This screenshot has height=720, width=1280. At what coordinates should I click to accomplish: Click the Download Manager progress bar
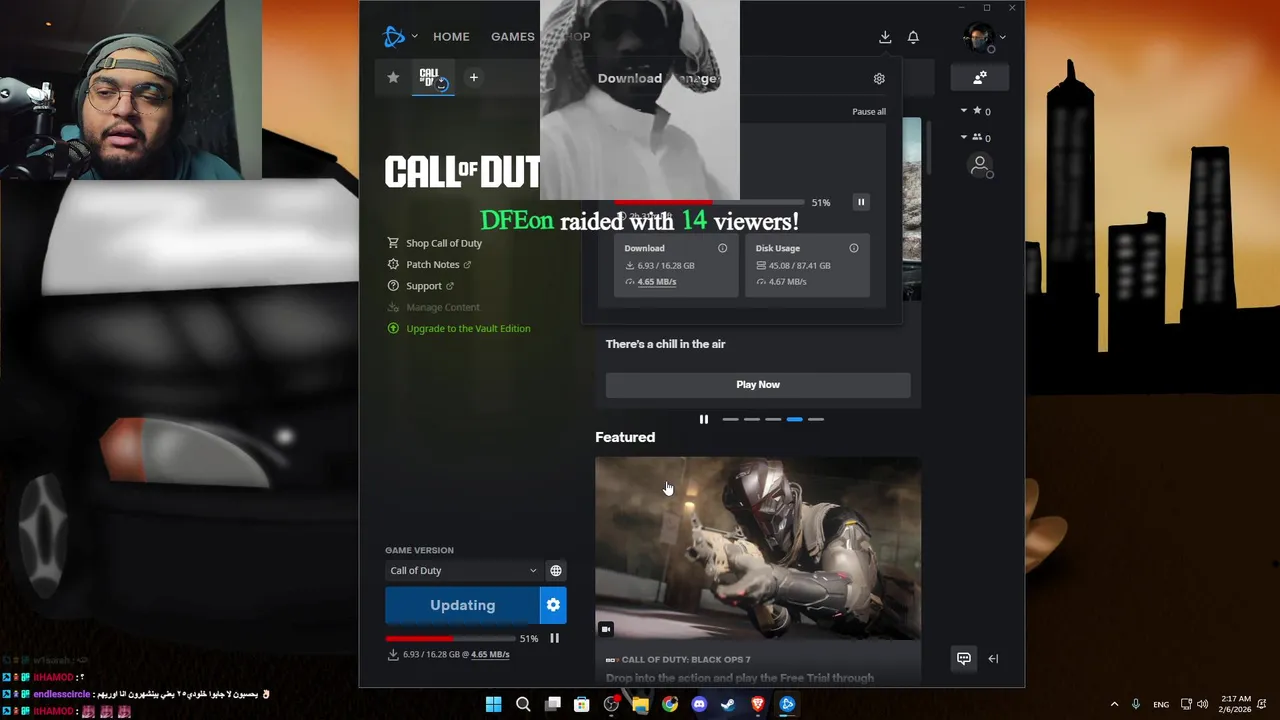point(709,203)
